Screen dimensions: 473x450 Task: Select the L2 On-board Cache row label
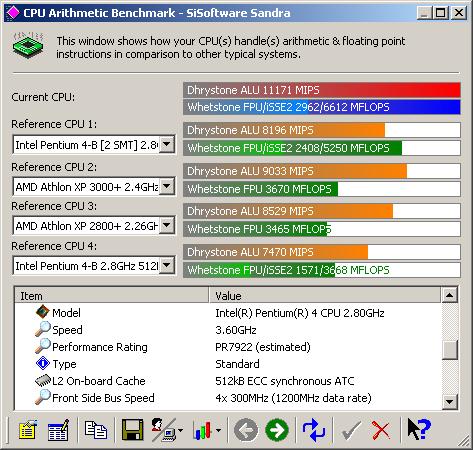click(x=99, y=381)
